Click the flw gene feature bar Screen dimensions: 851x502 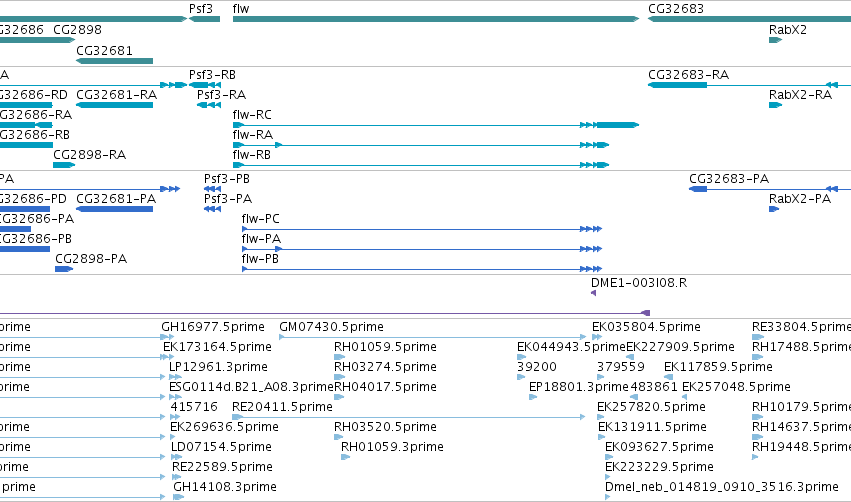tap(436, 19)
